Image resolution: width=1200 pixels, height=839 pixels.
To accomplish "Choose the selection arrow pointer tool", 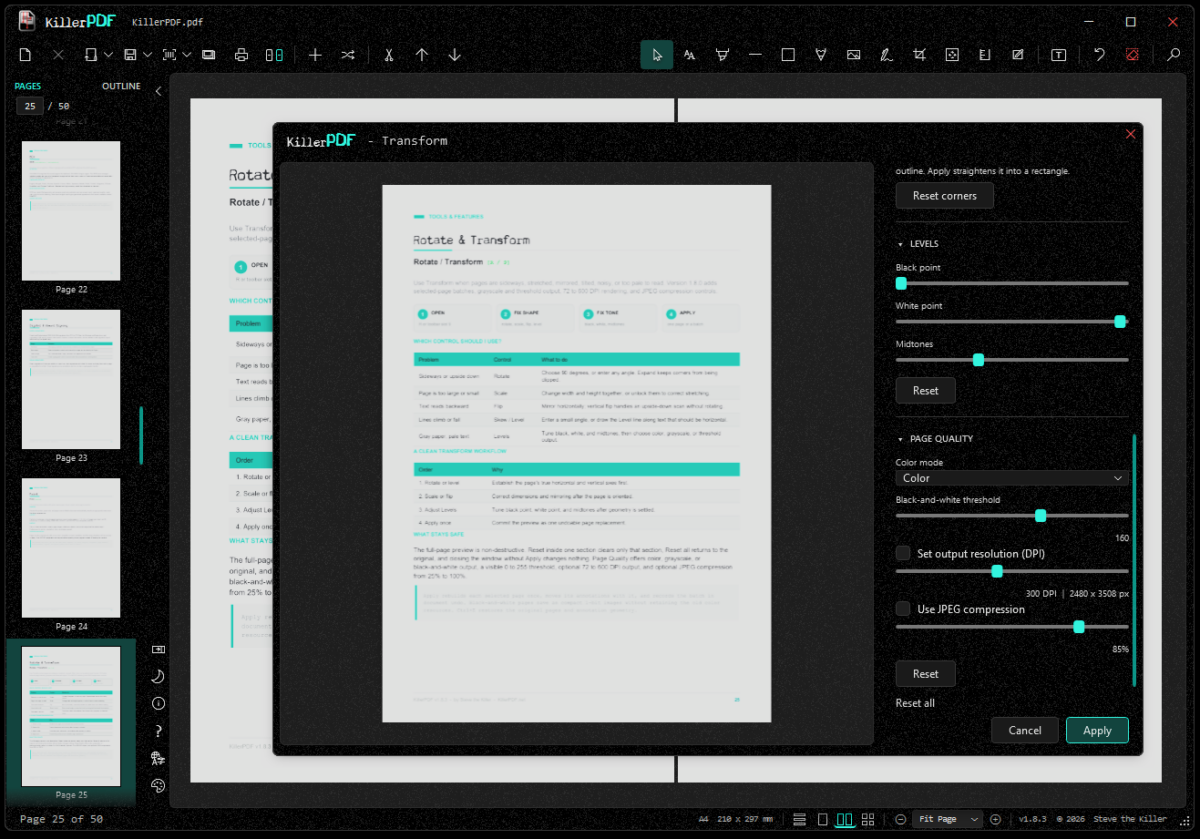I will [656, 55].
